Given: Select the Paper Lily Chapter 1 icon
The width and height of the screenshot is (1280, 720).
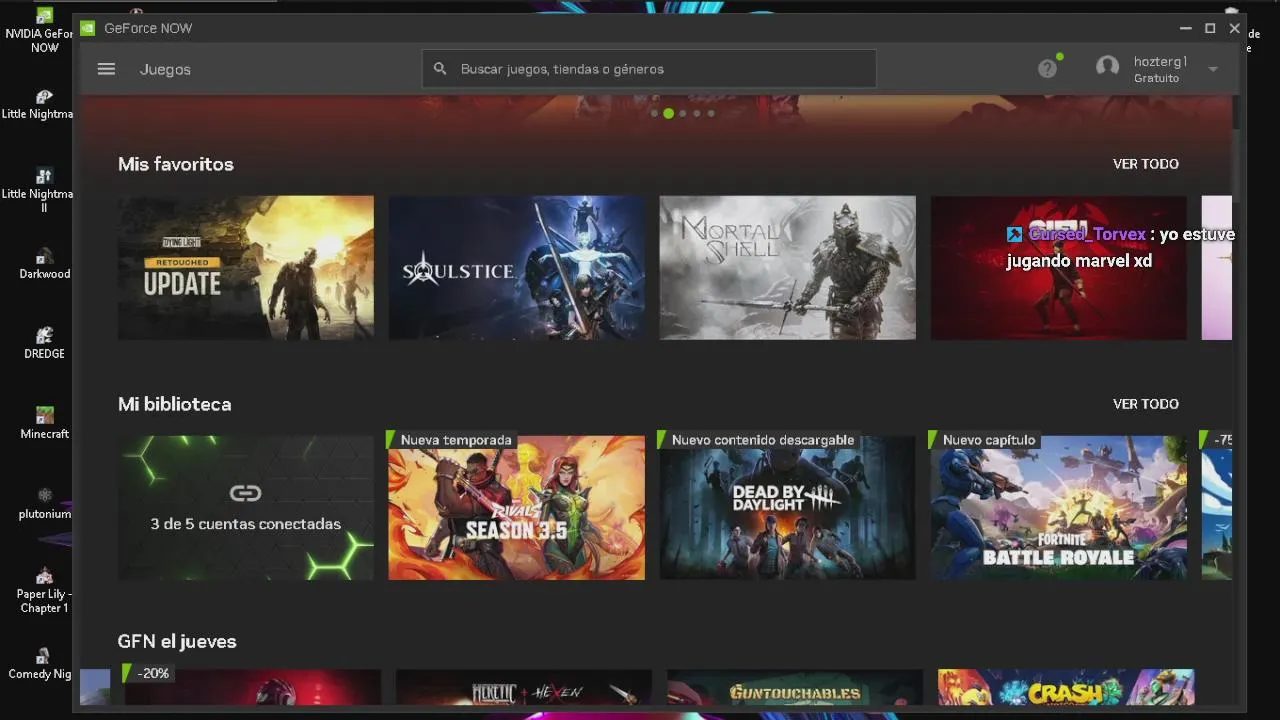Looking at the screenshot, I should 44,591.
